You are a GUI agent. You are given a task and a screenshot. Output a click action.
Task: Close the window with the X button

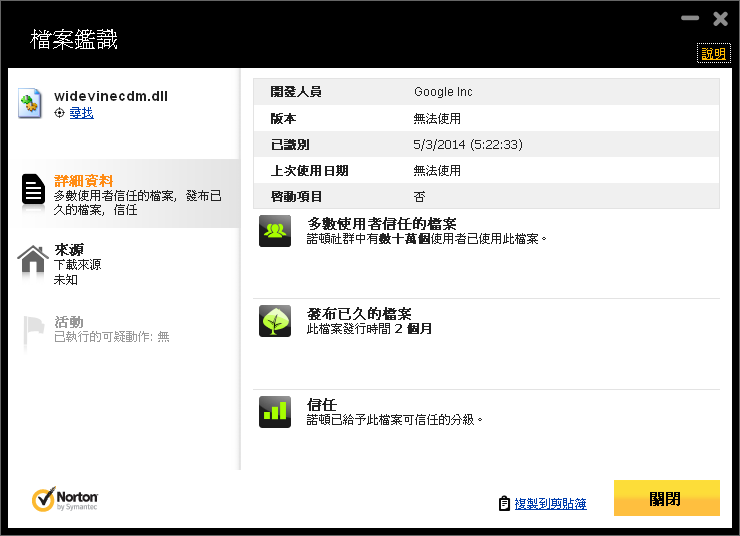tap(720, 18)
